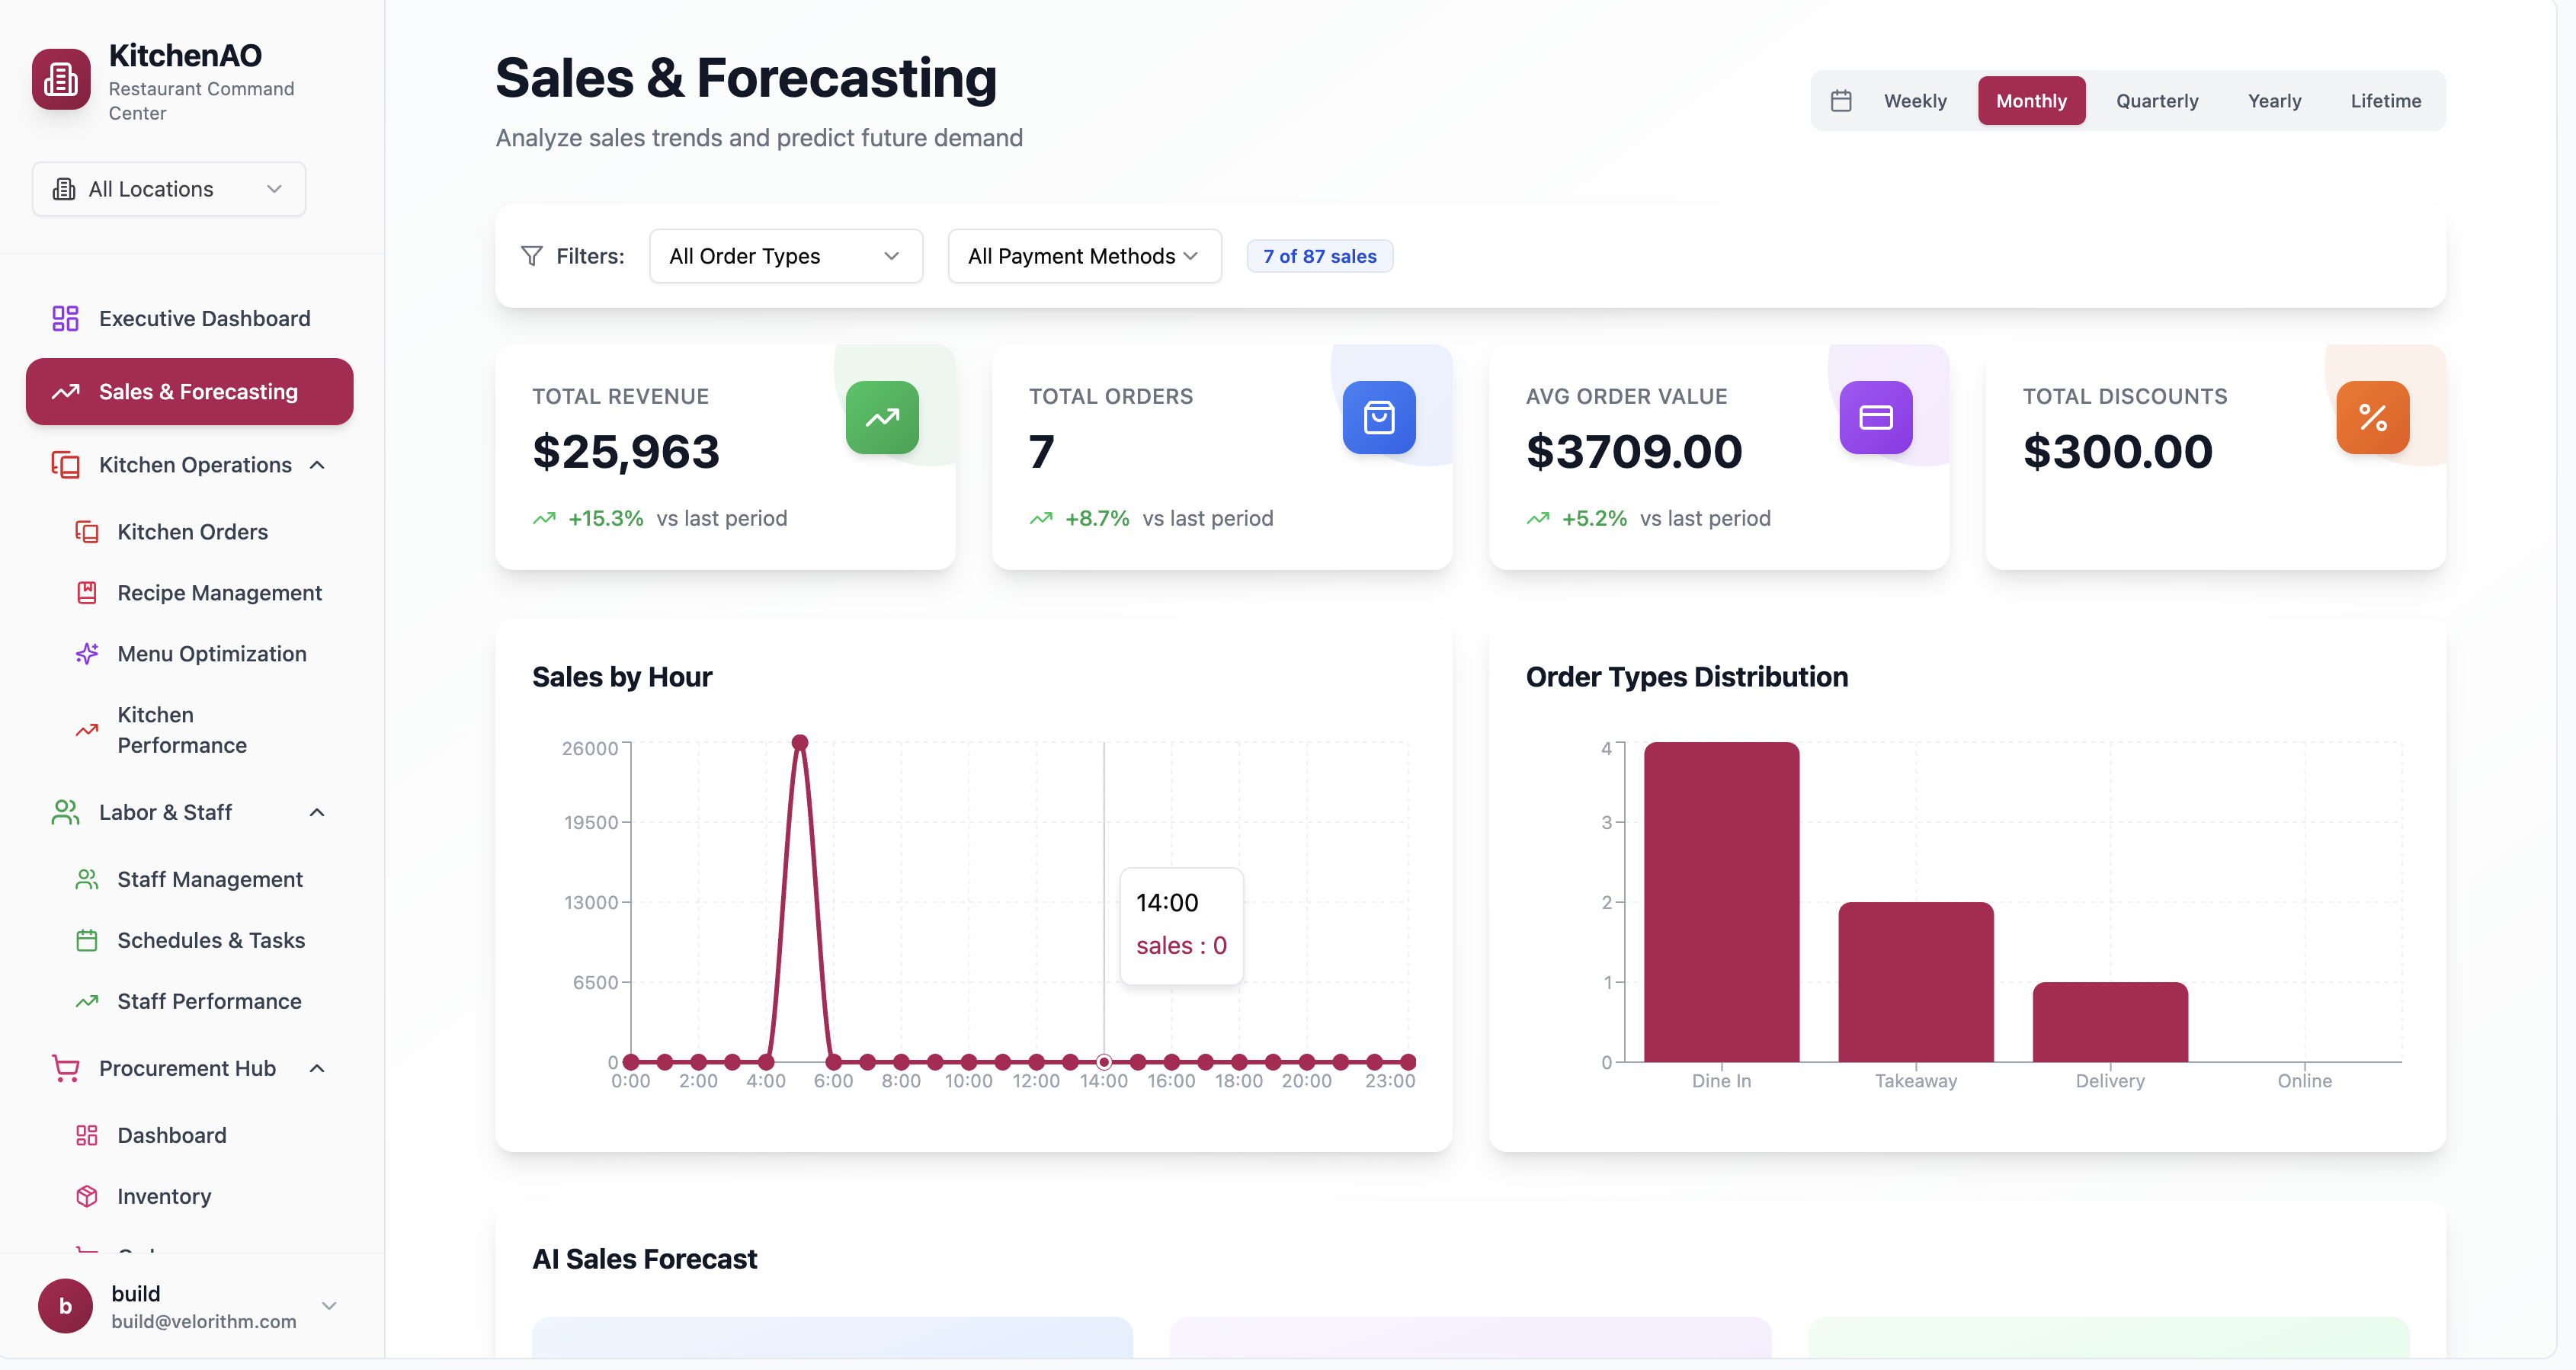Switch to the Quarterly view
Screen dimensions: 2576x1370
click(x=2156, y=100)
